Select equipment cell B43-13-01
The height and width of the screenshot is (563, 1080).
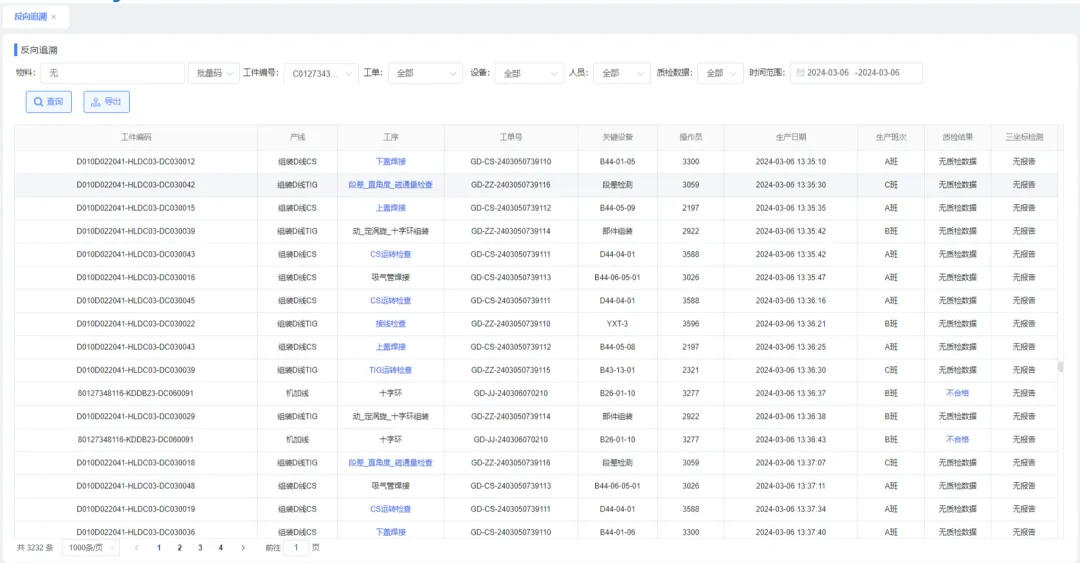tap(617, 370)
